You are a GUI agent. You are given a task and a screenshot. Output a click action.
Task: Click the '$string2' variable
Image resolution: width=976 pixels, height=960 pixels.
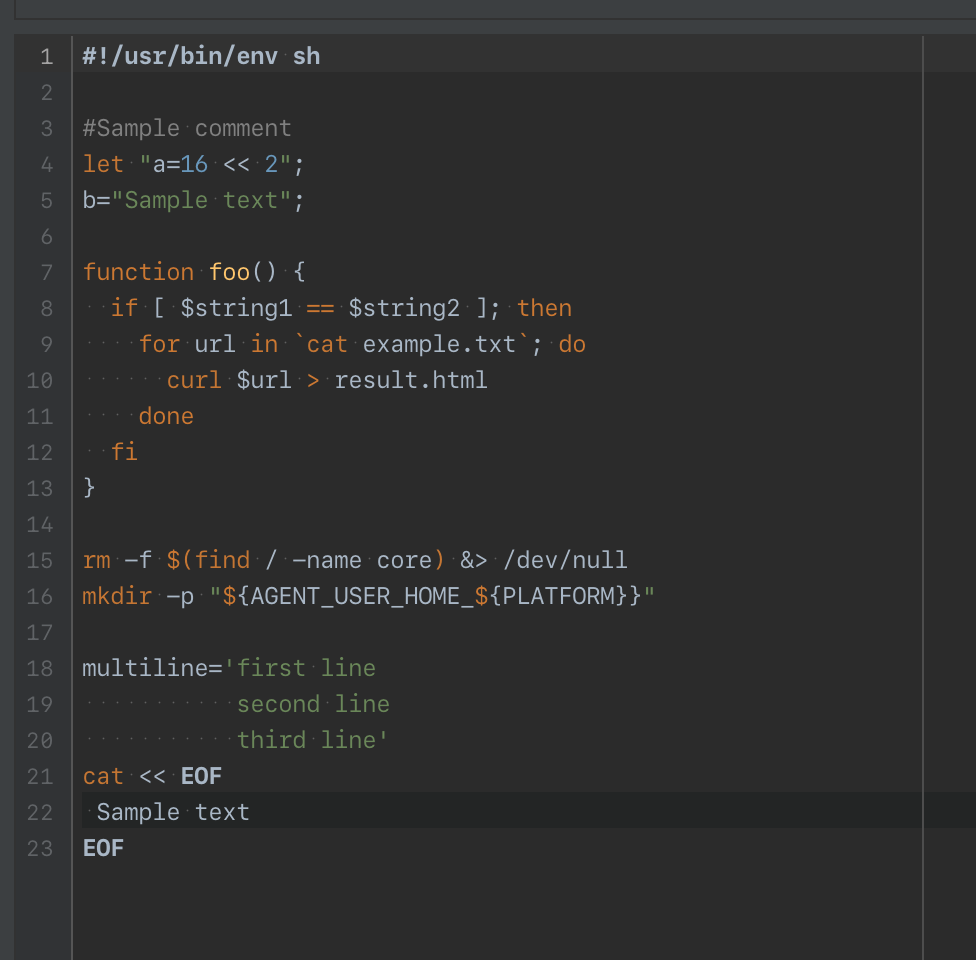pos(404,308)
